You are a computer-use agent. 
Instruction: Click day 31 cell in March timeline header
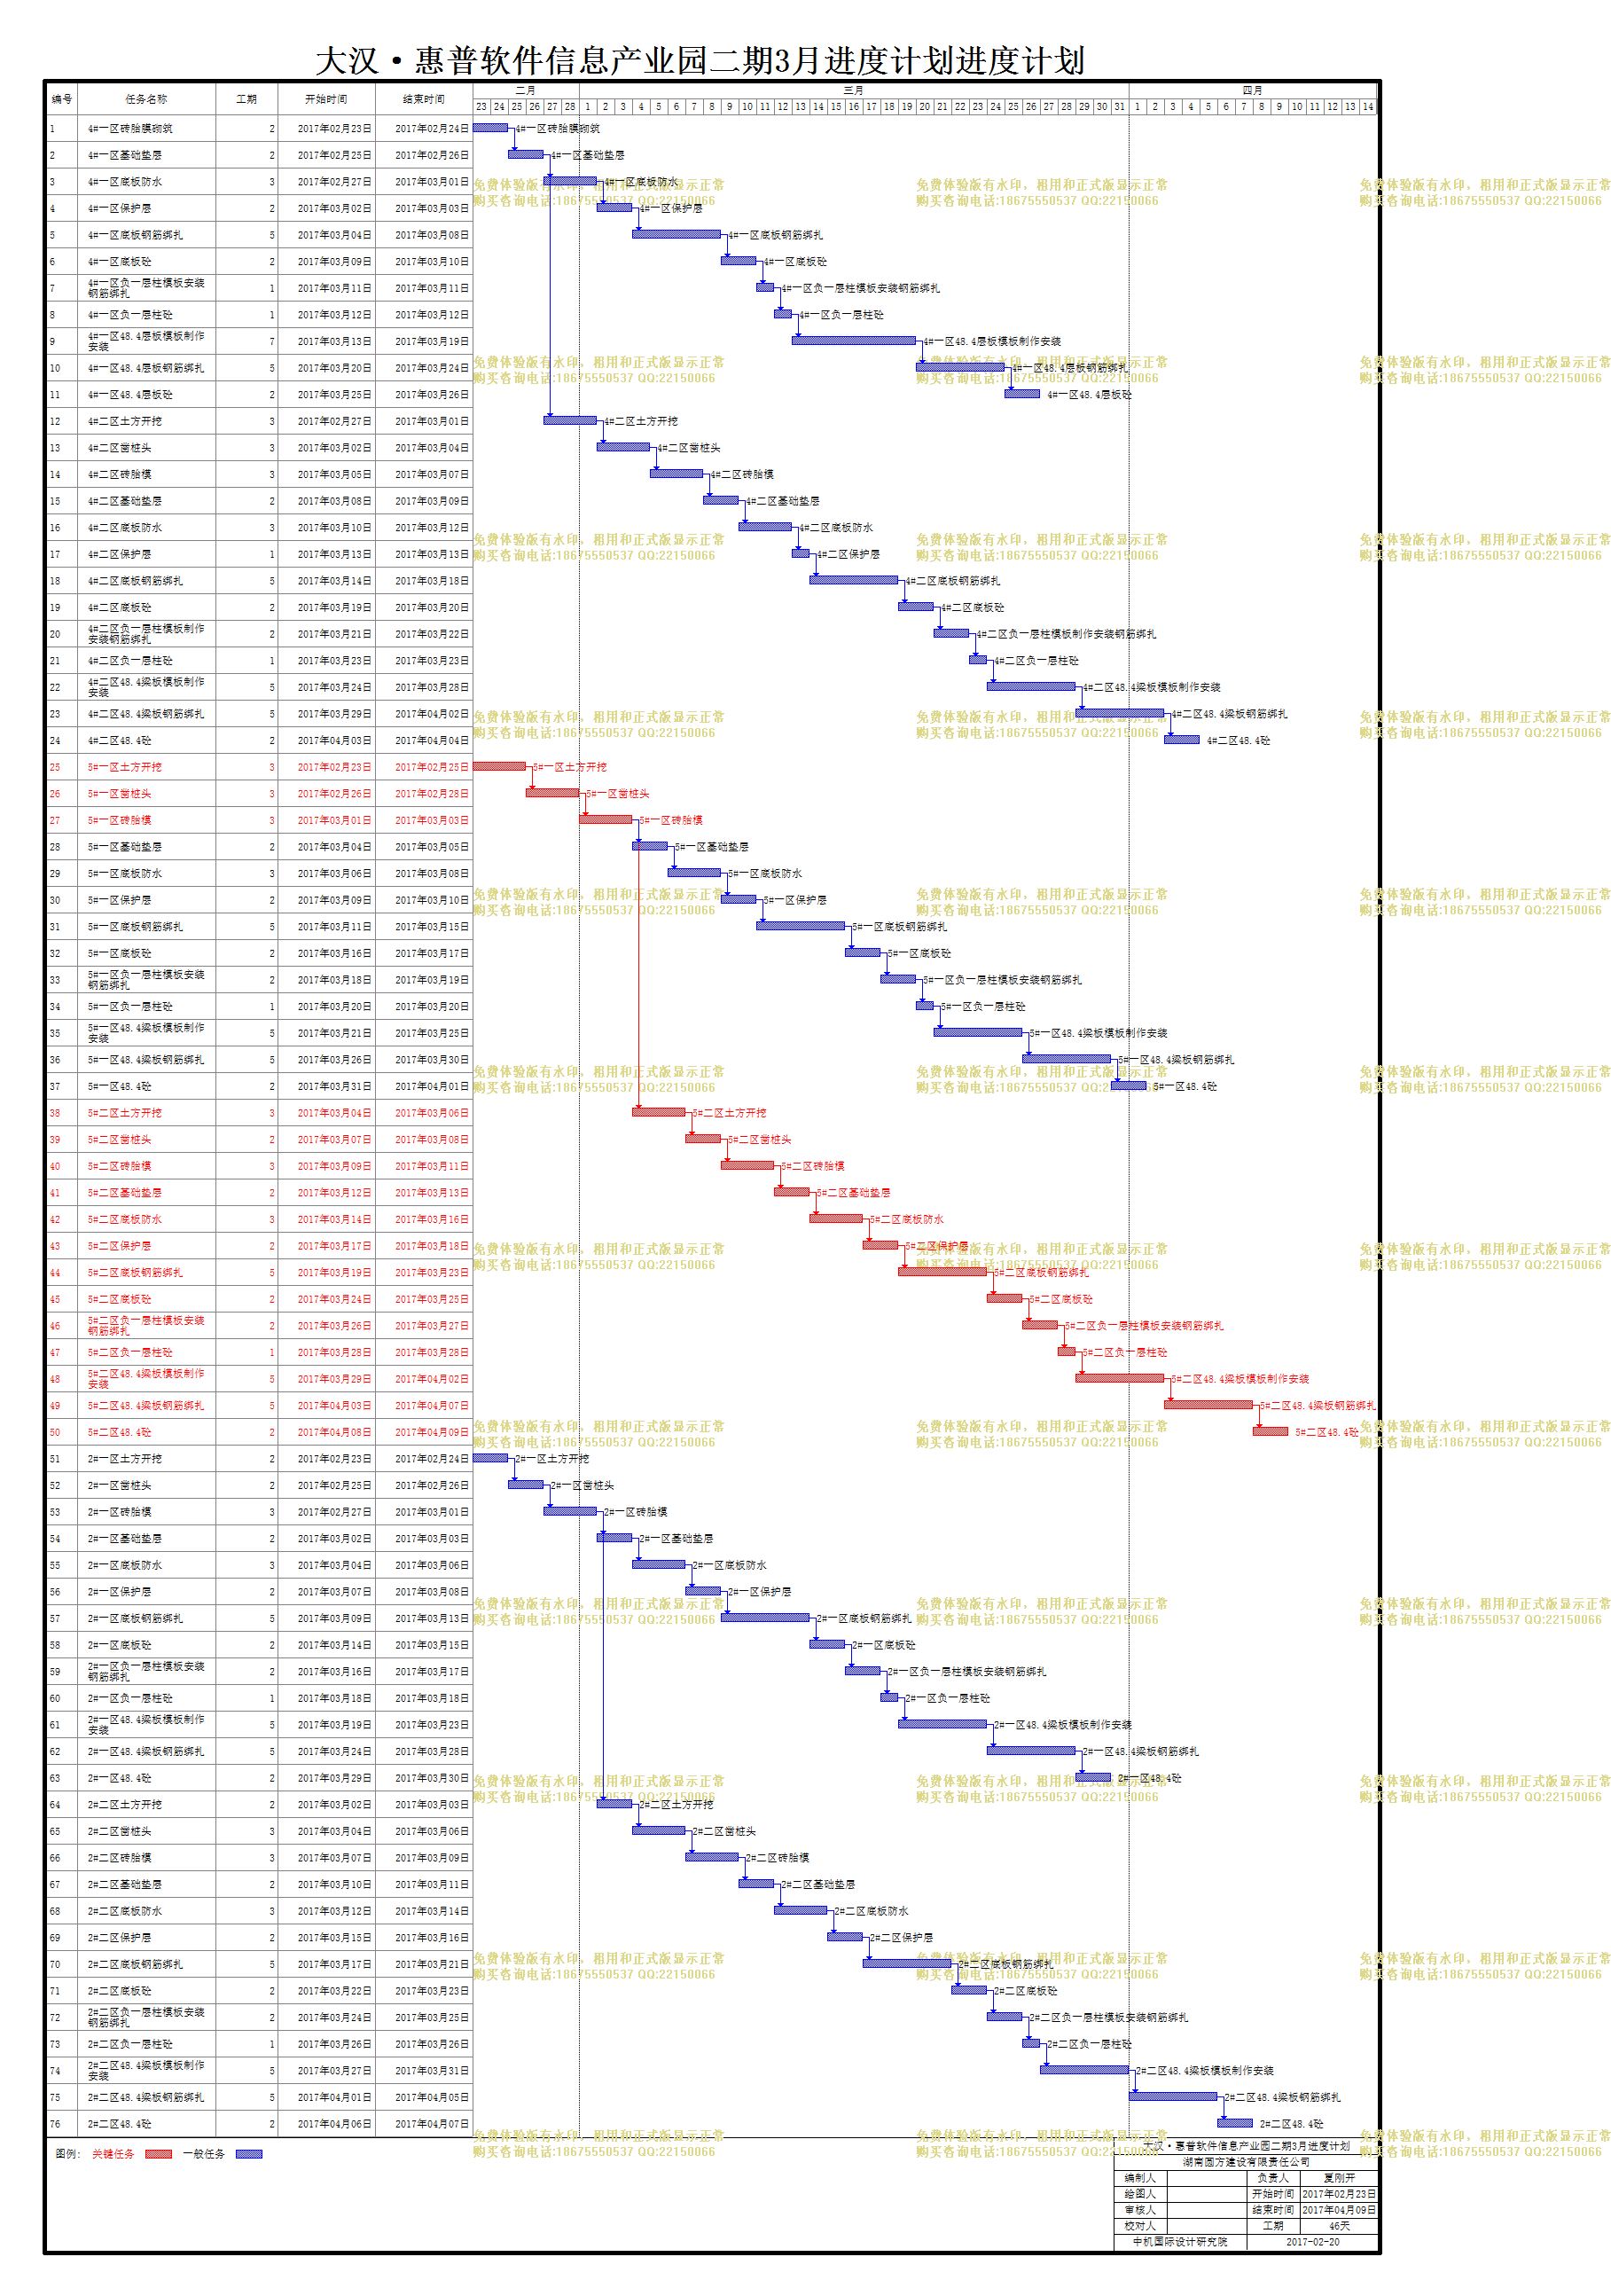click(x=1119, y=106)
